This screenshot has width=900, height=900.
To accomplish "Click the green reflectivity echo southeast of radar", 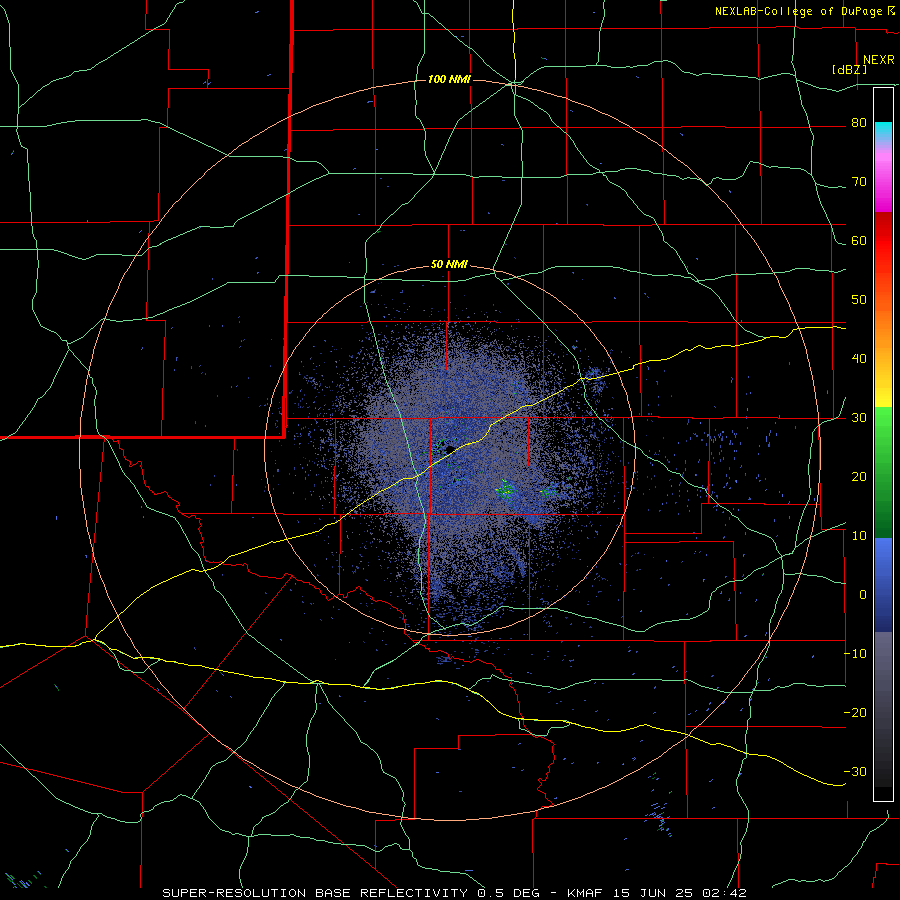I will (506, 489).
